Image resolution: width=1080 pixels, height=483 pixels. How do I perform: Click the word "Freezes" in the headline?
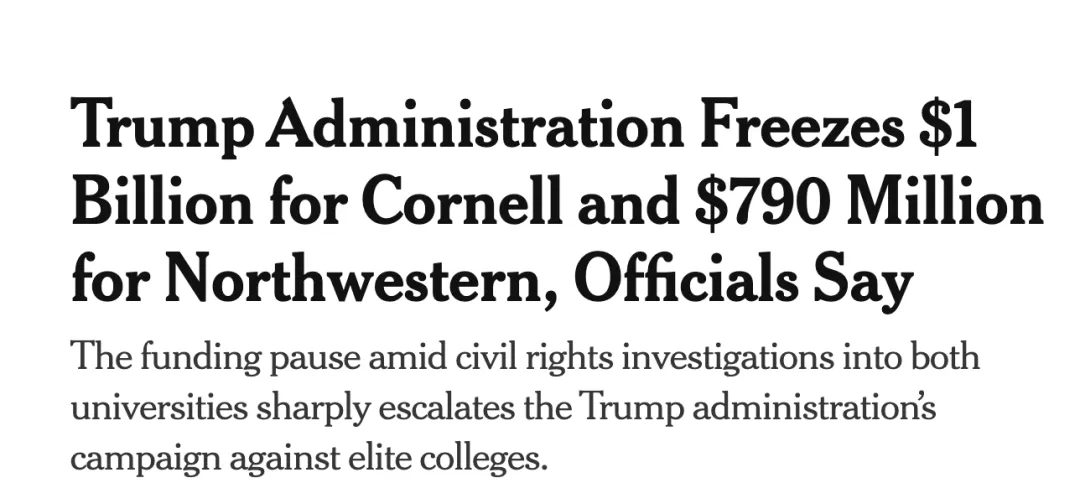[802, 124]
